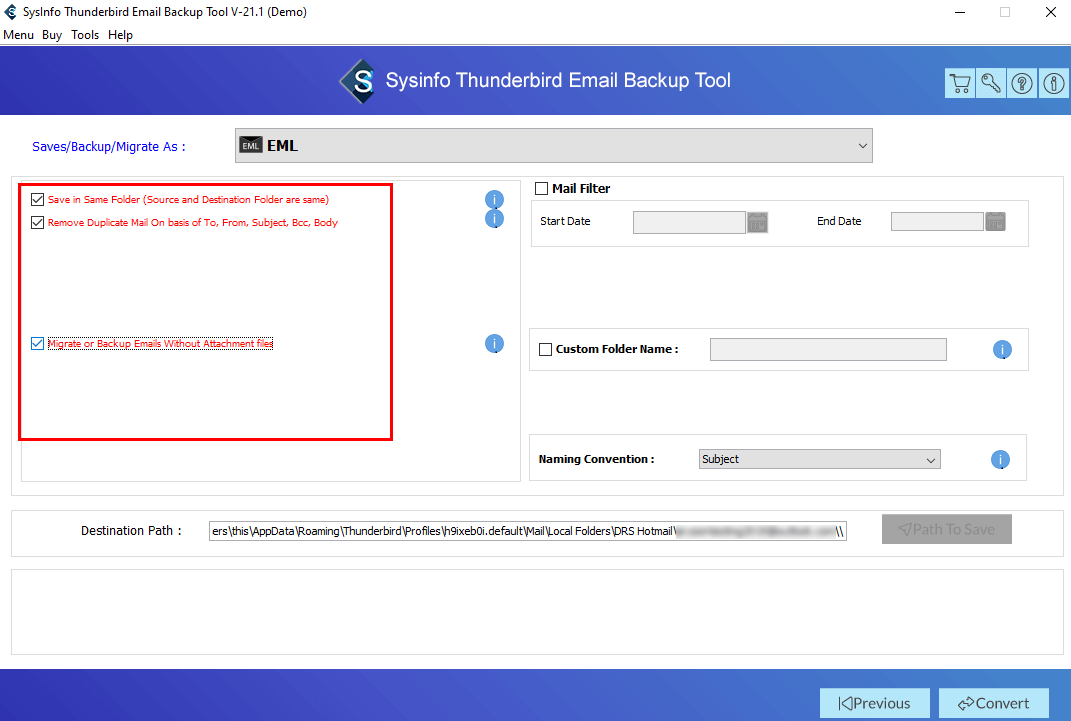Open the shopping cart buy icon
The height and width of the screenshot is (721, 1071).
(960, 83)
